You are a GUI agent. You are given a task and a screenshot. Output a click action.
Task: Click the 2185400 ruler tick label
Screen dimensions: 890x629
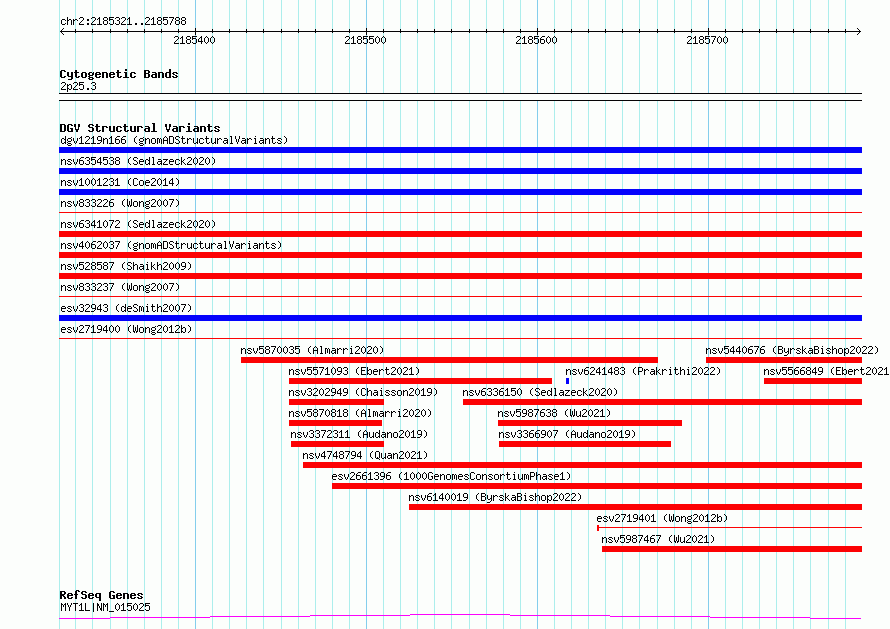point(194,40)
